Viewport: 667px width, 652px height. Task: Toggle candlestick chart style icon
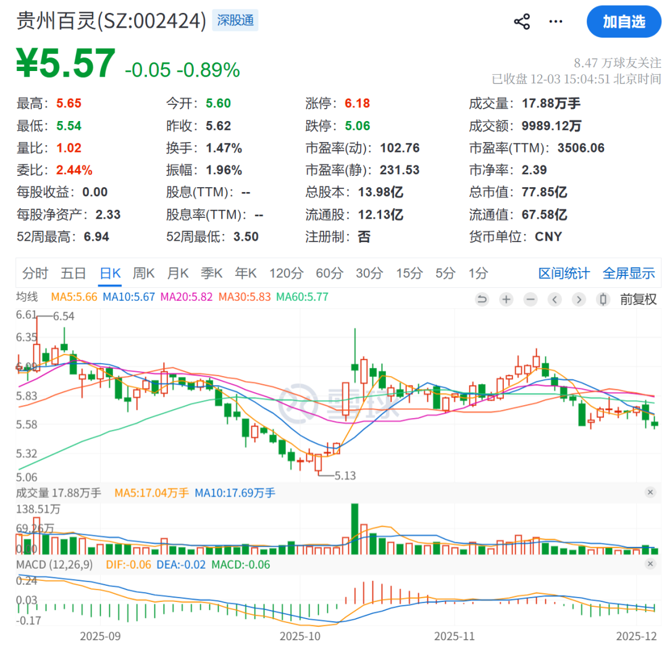click(602, 298)
